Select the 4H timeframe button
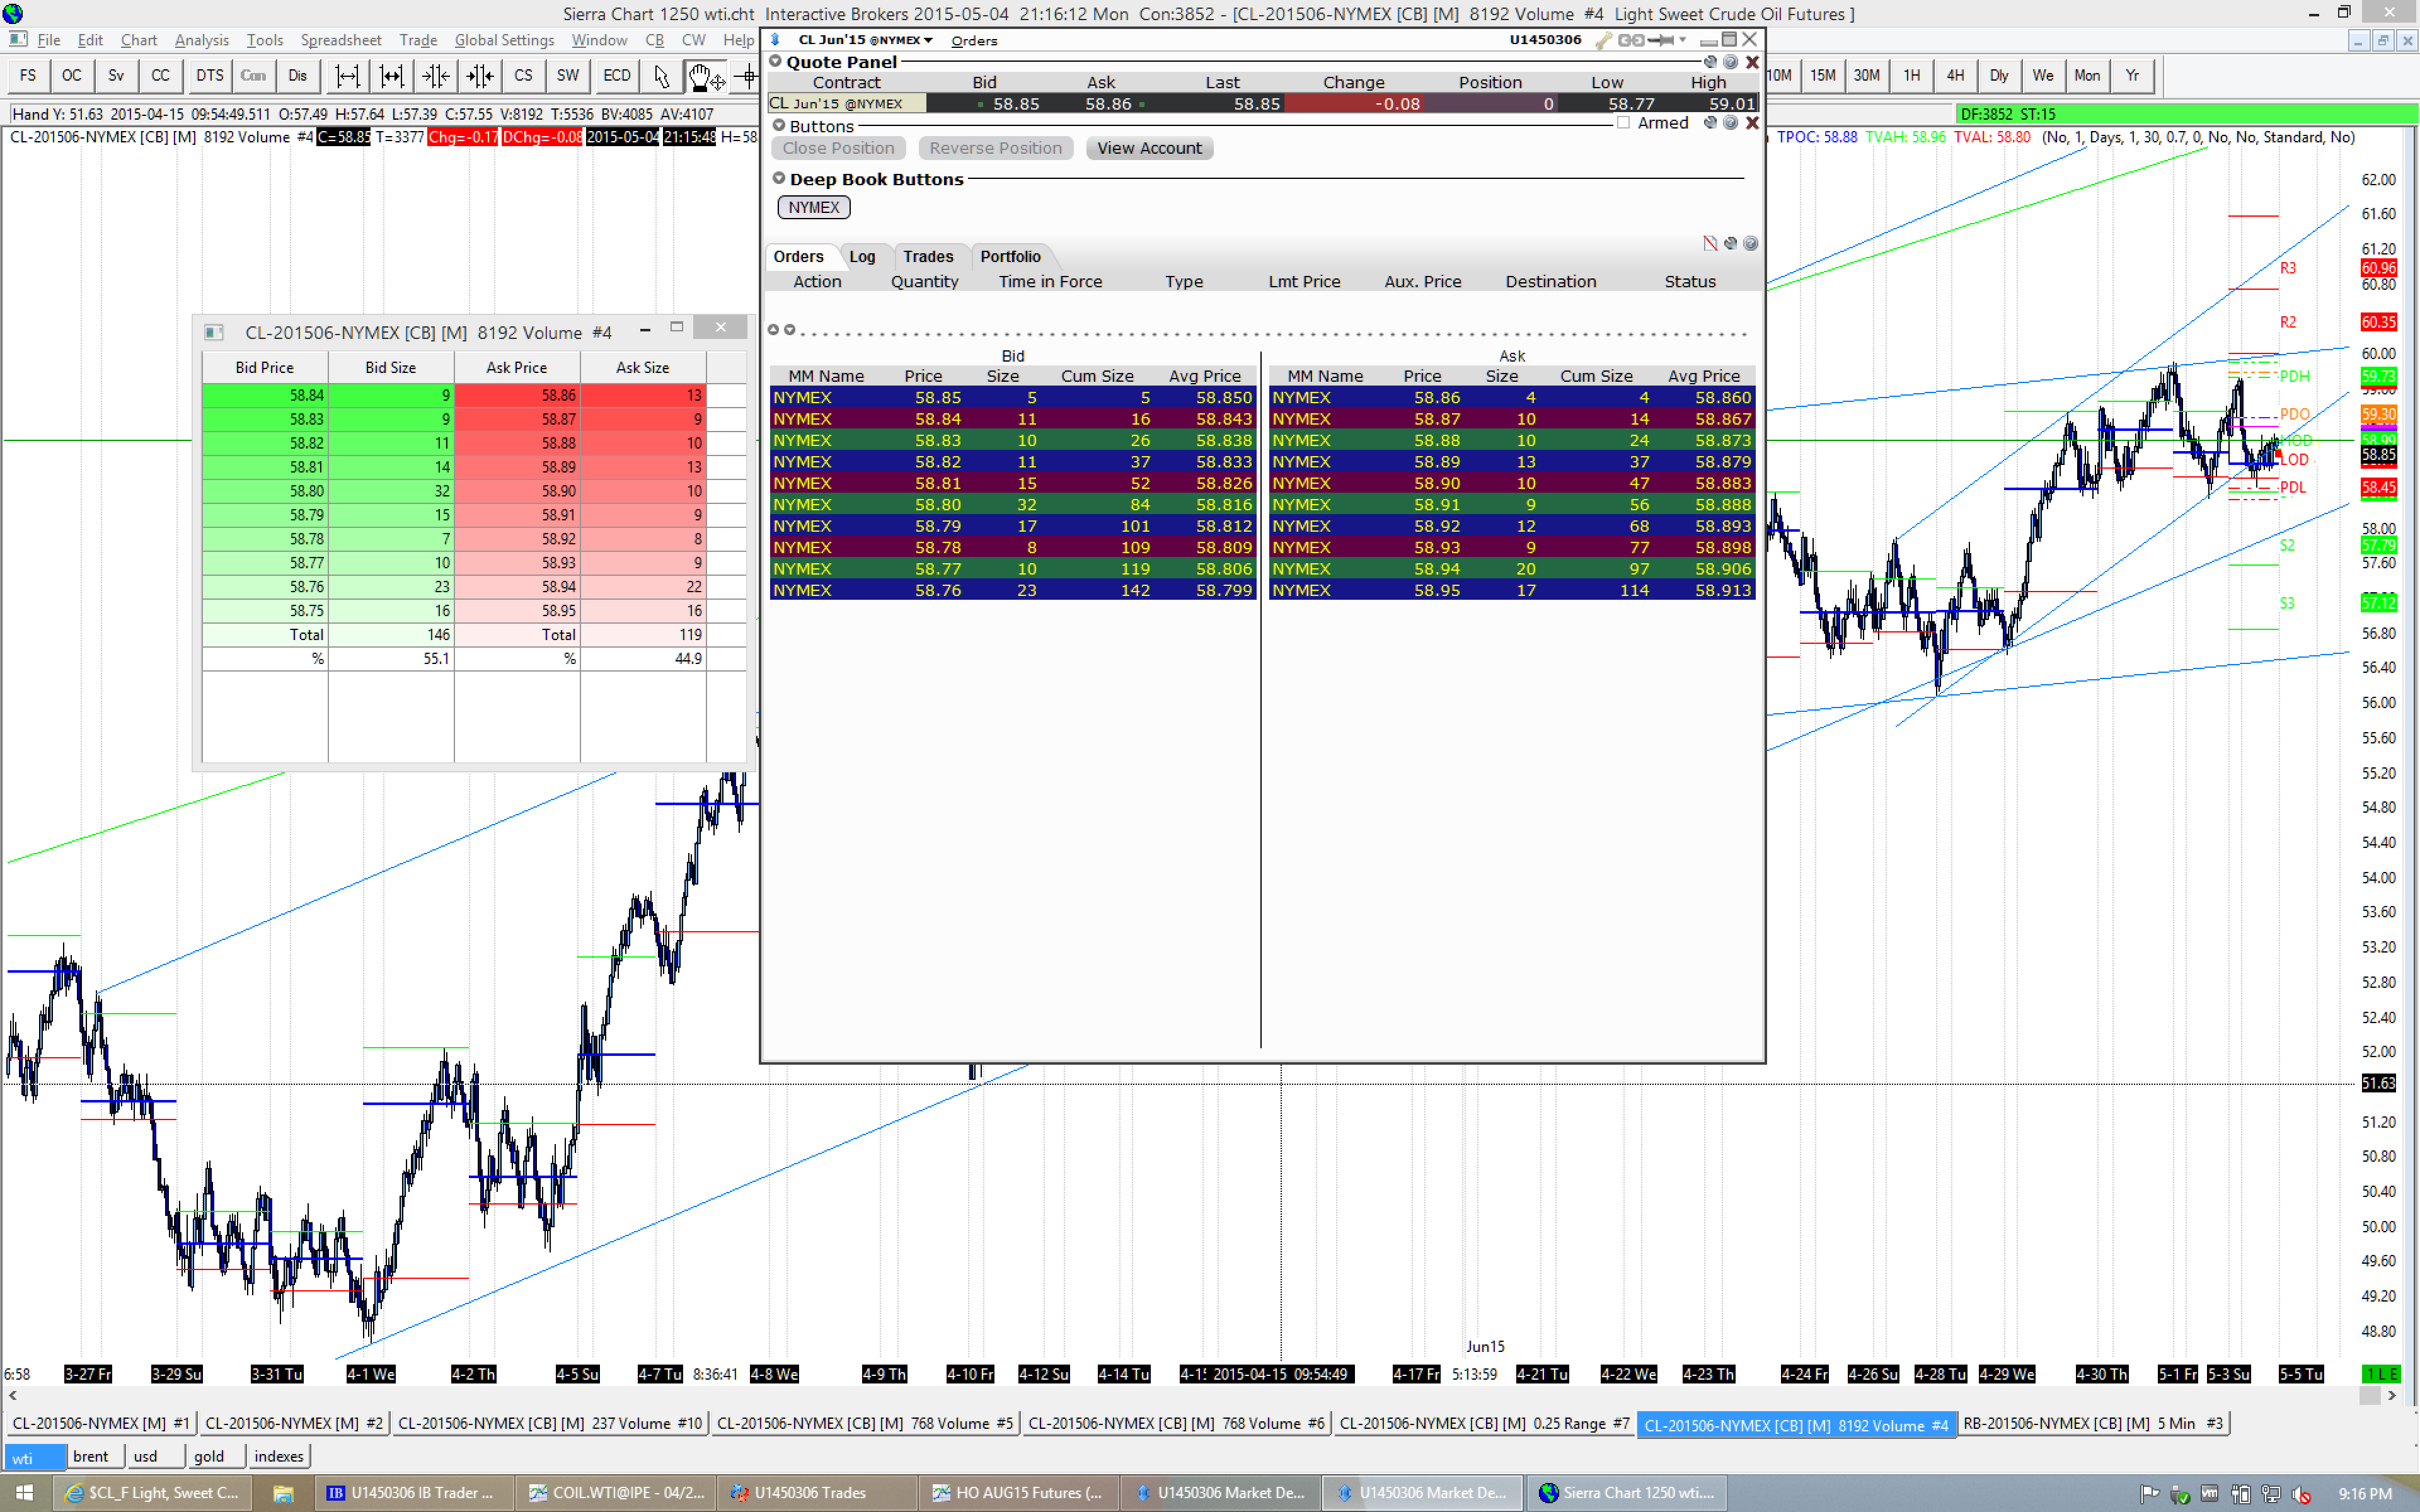This screenshot has width=2420, height=1512. click(1955, 76)
